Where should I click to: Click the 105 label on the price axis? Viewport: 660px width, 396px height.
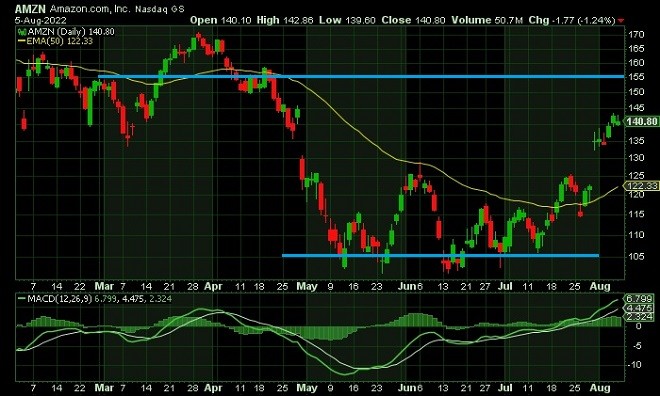click(x=636, y=256)
